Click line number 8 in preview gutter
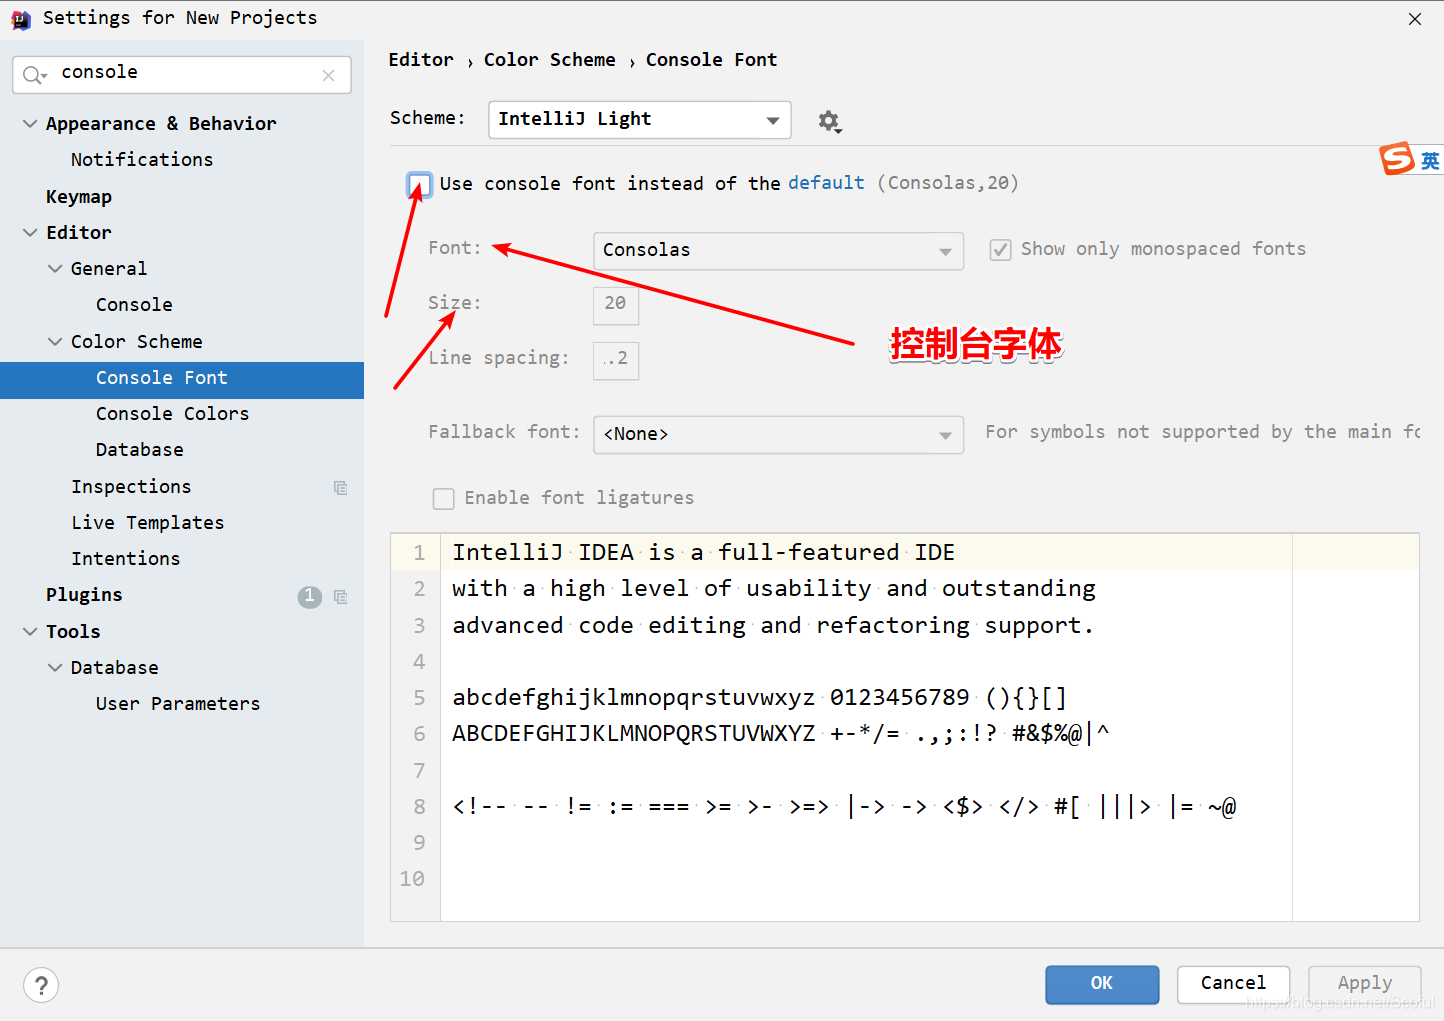Screen dimensions: 1444x1021 click(x=419, y=807)
